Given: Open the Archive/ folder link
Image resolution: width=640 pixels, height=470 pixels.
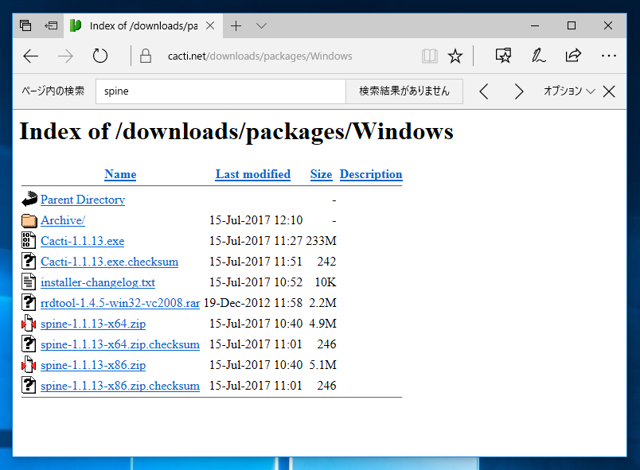Looking at the screenshot, I should 63,220.
